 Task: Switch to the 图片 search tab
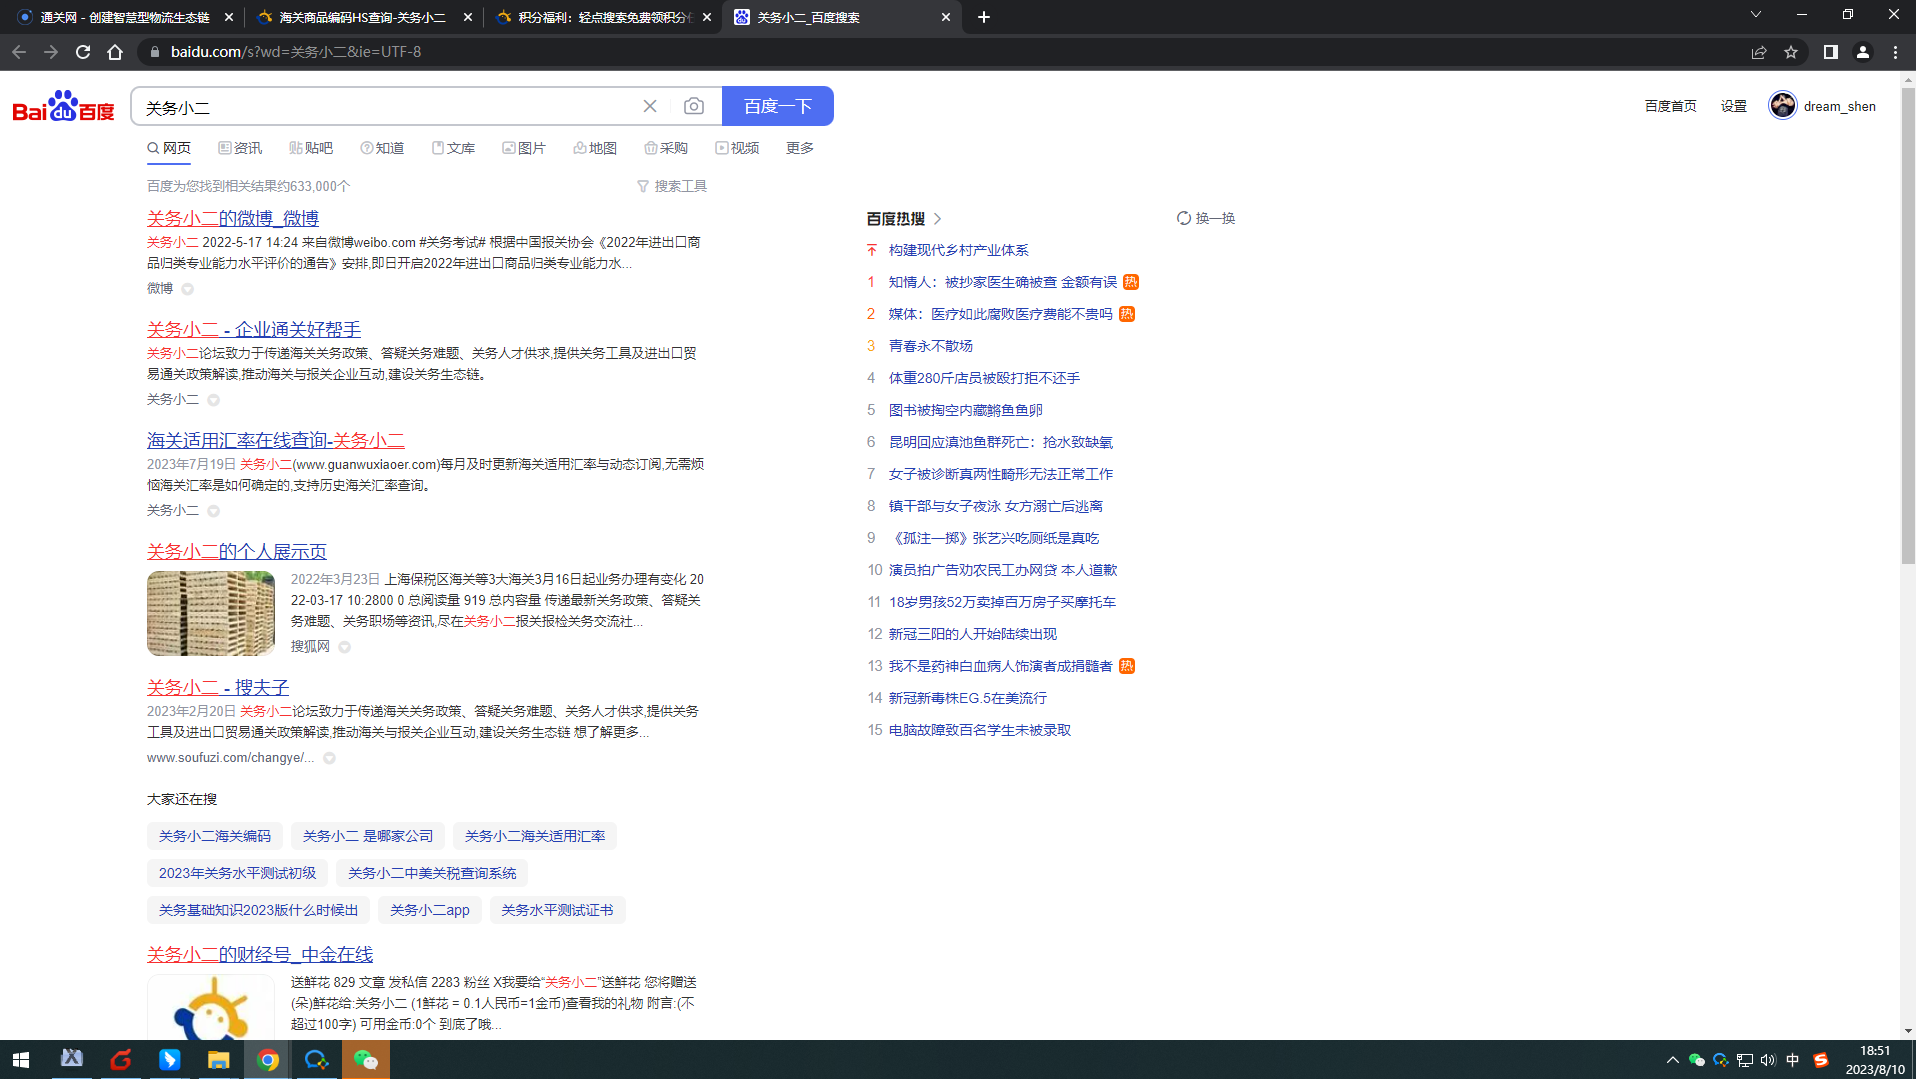[524, 148]
